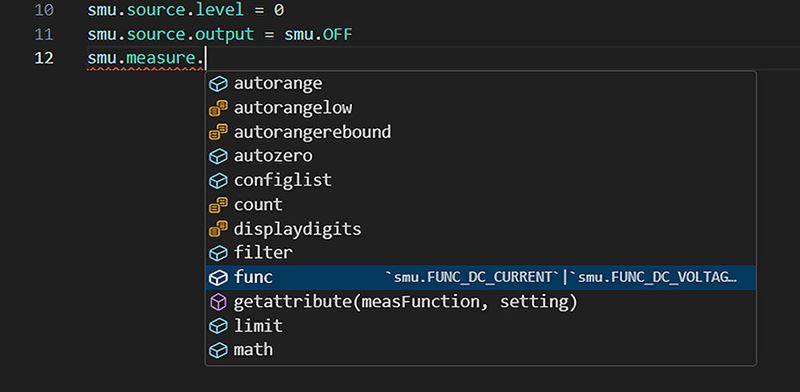800x392 pixels.
Task: Click the cube icon next to configlist
Action: [x=218, y=180]
